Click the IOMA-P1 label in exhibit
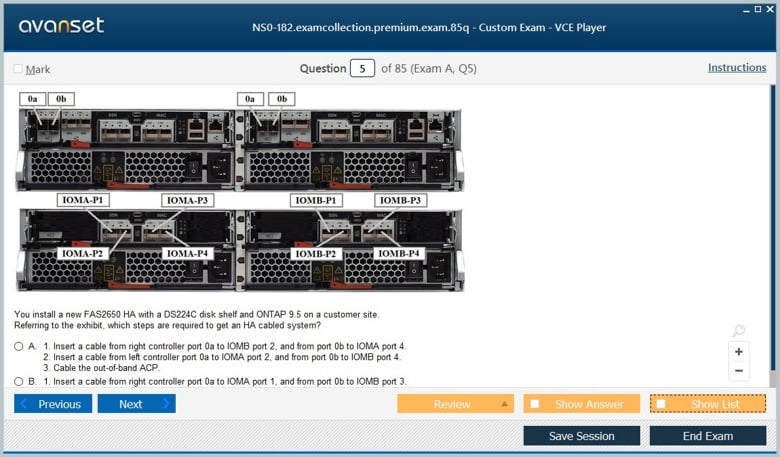The width and height of the screenshot is (780, 457). [83, 200]
